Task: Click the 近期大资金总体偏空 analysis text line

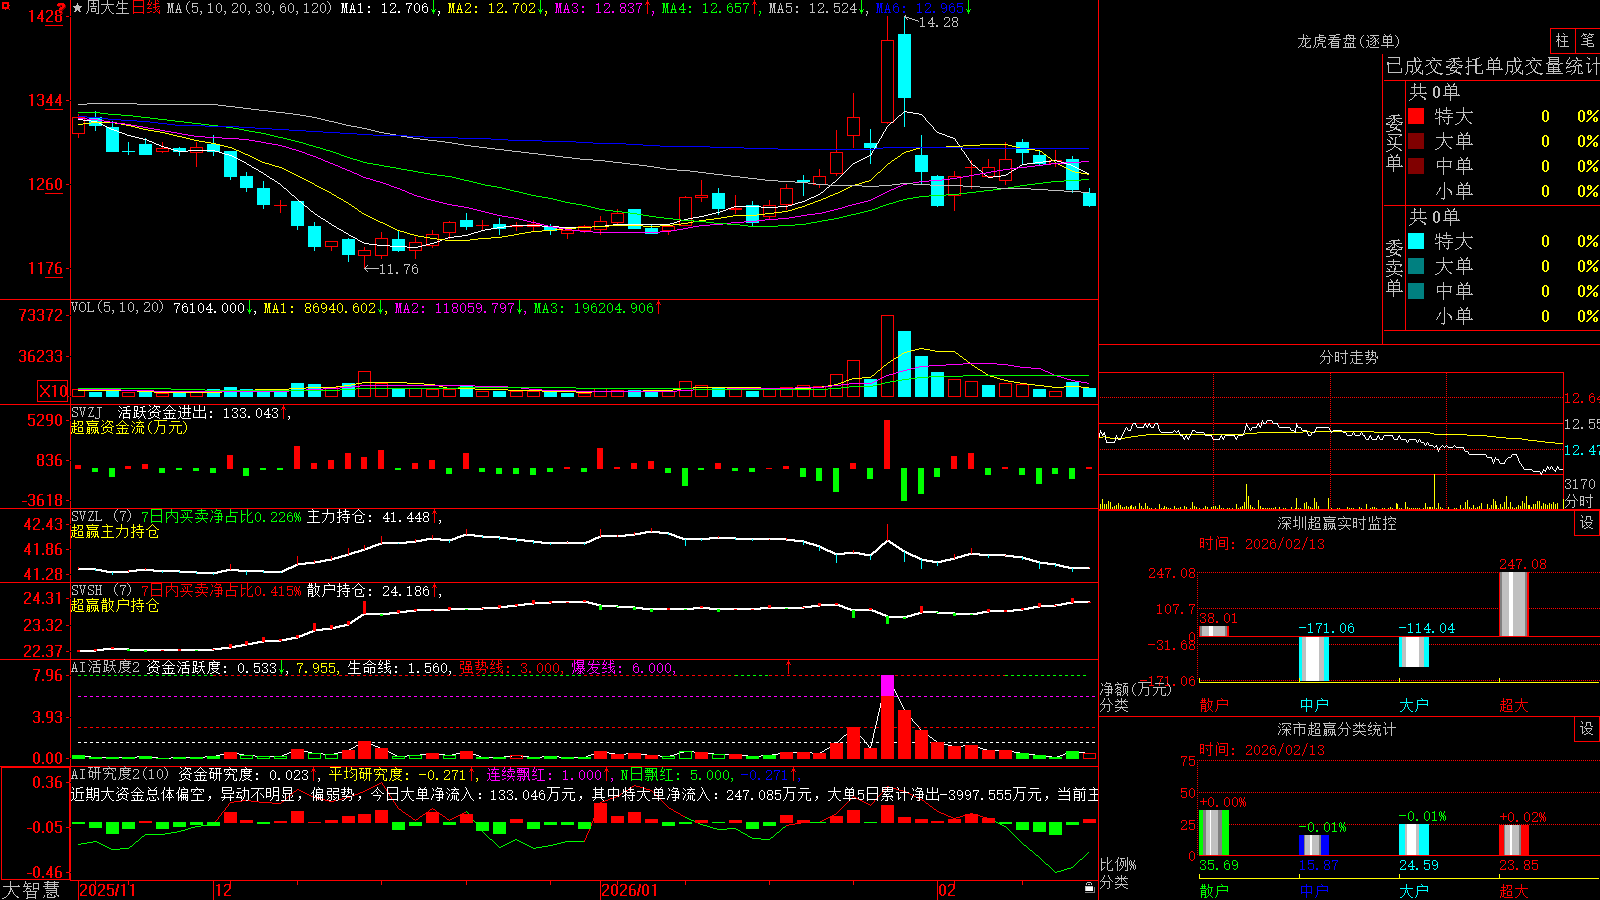Action: click(584, 794)
